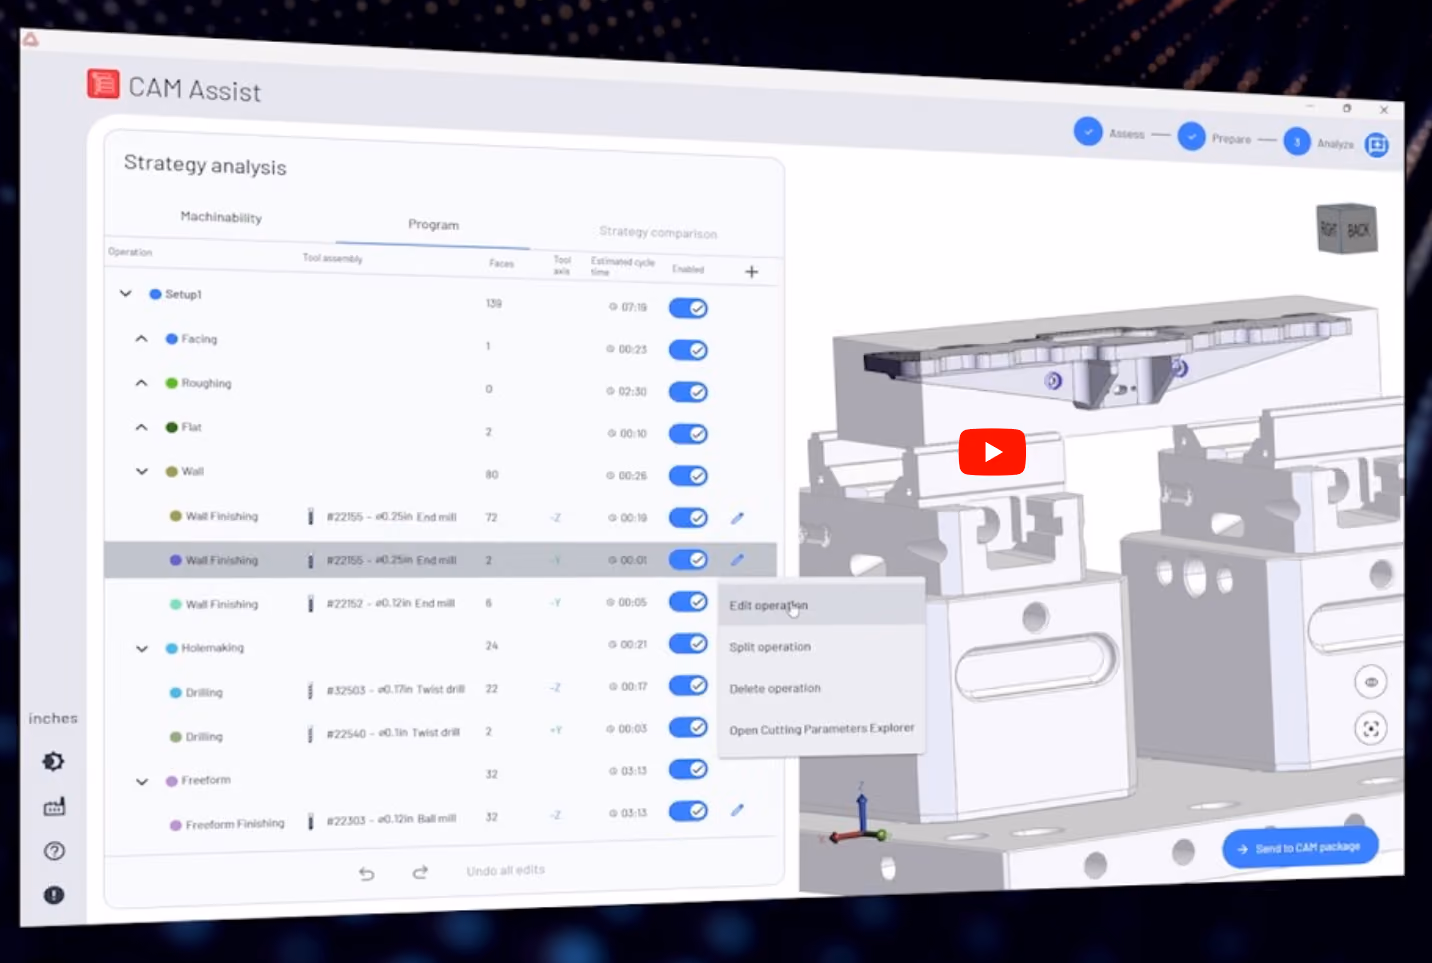The height and width of the screenshot is (963, 1432).
Task: Edit the first Wall Finishing operation pencil
Action: point(738,518)
